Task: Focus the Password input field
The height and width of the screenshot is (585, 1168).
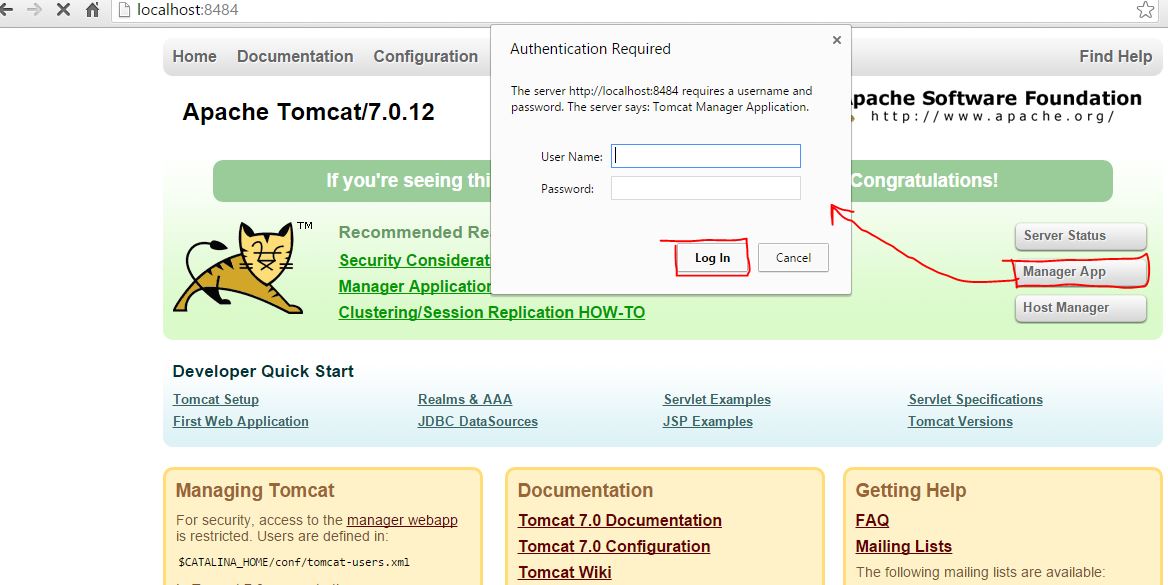Action: tap(706, 188)
